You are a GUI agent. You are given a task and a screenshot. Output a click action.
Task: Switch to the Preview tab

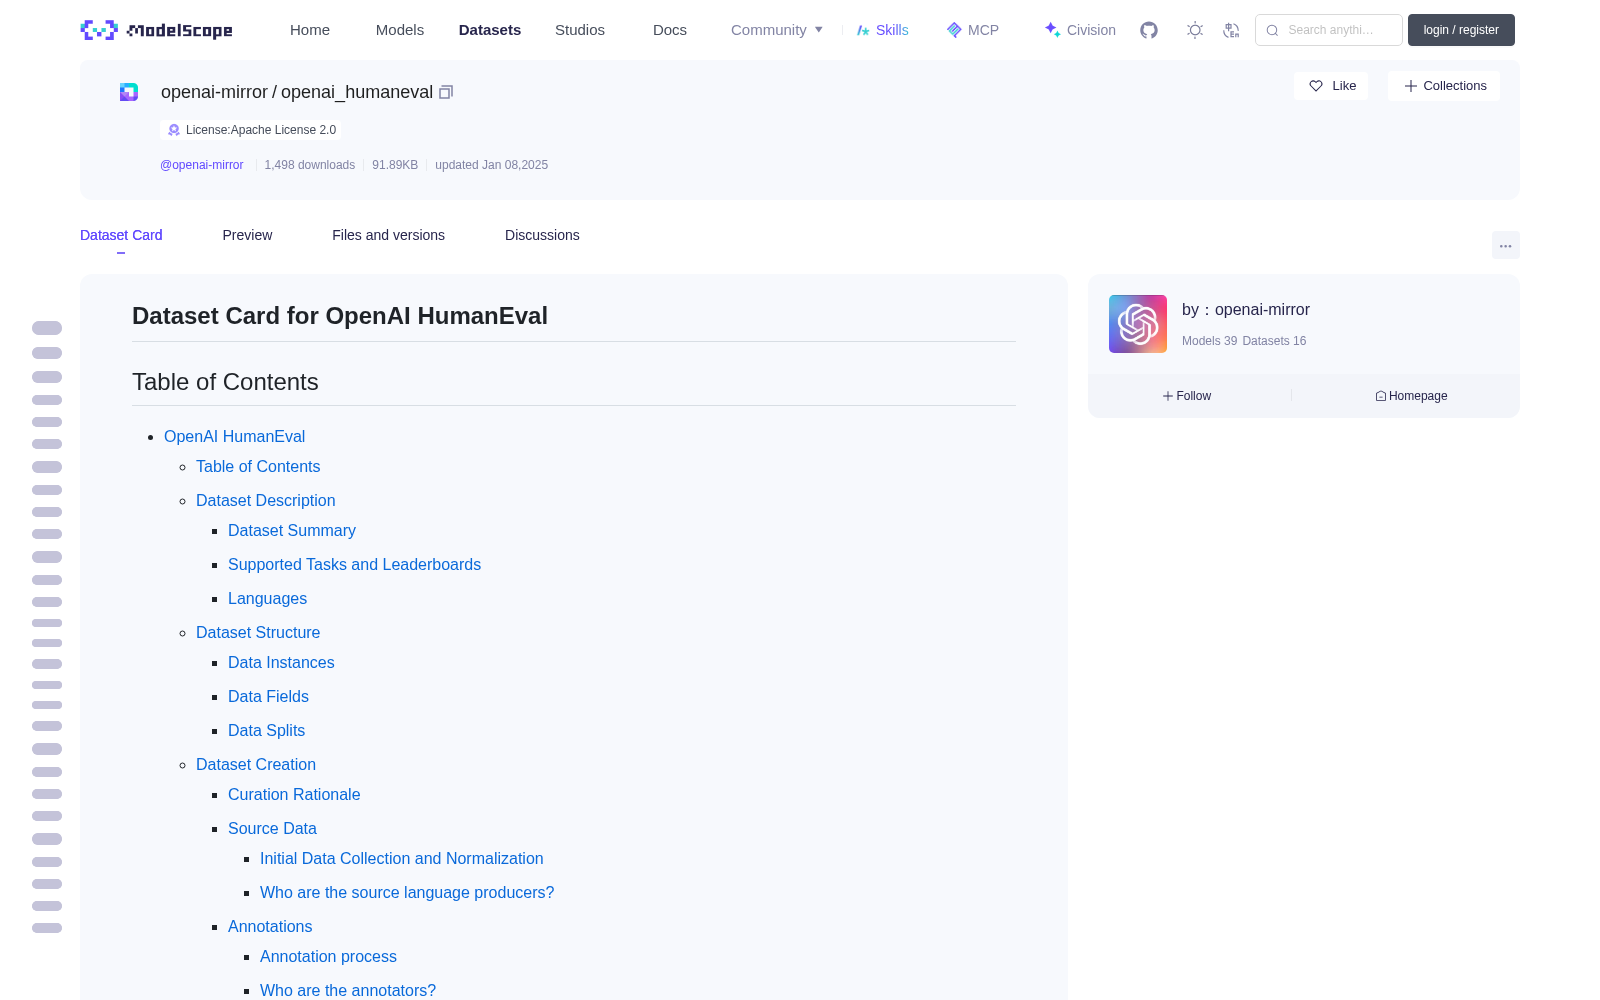coord(247,235)
